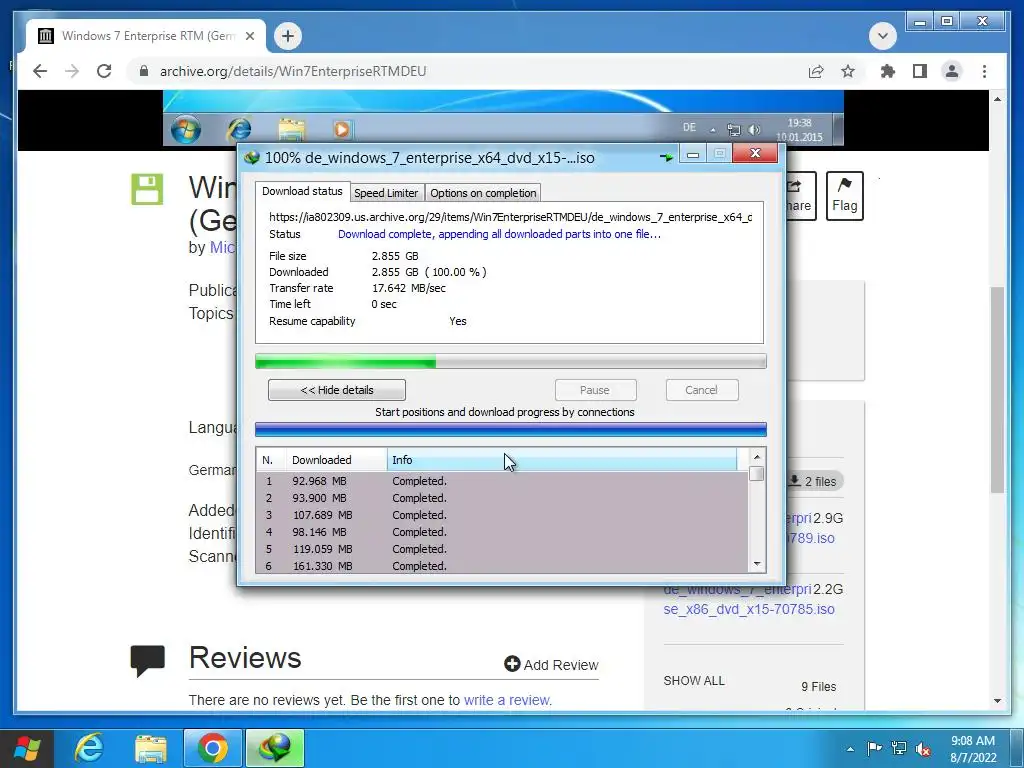Screen dimensions: 1024x768
Task: Click the page vertical scrollbar thumb
Action: (997, 389)
